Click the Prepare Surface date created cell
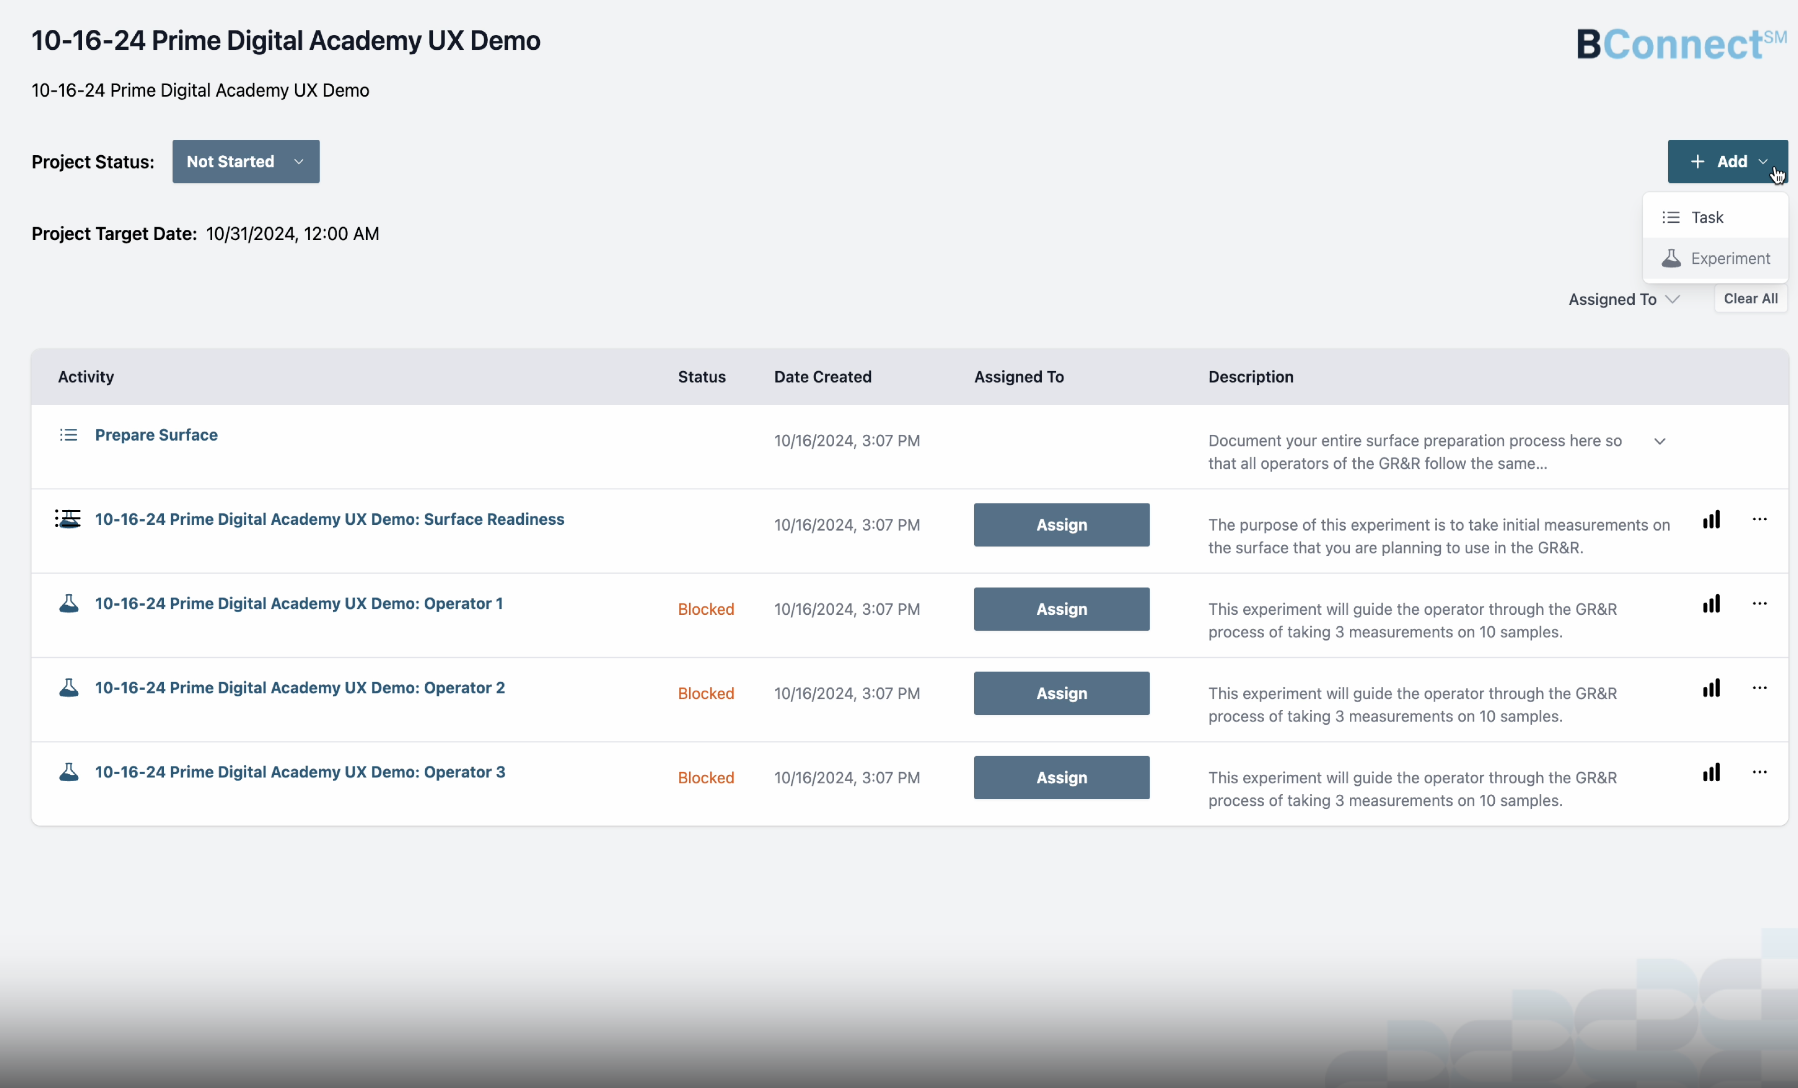 [x=847, y=441]
